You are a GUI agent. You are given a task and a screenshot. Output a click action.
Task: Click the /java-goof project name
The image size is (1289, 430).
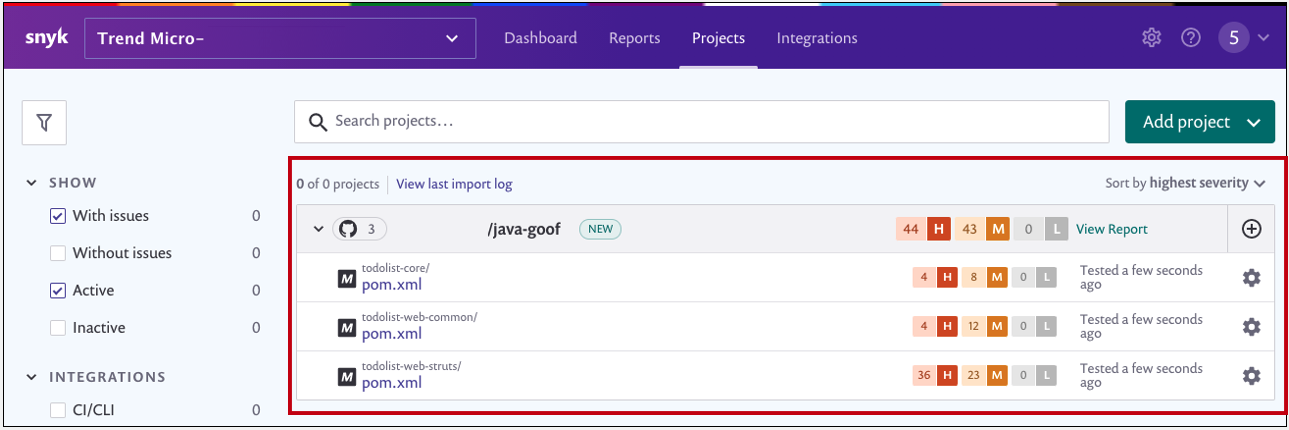[524, 229]
